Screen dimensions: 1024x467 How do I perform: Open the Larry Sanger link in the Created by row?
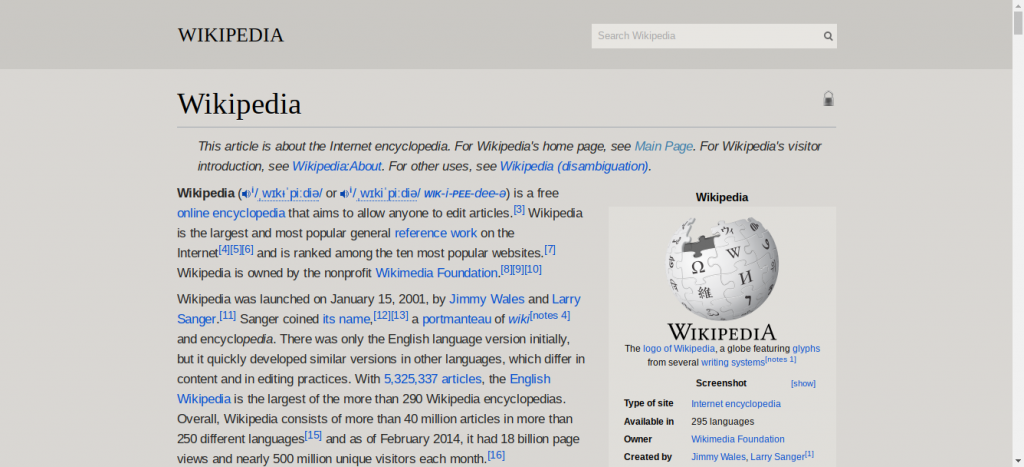pos(777,457)
